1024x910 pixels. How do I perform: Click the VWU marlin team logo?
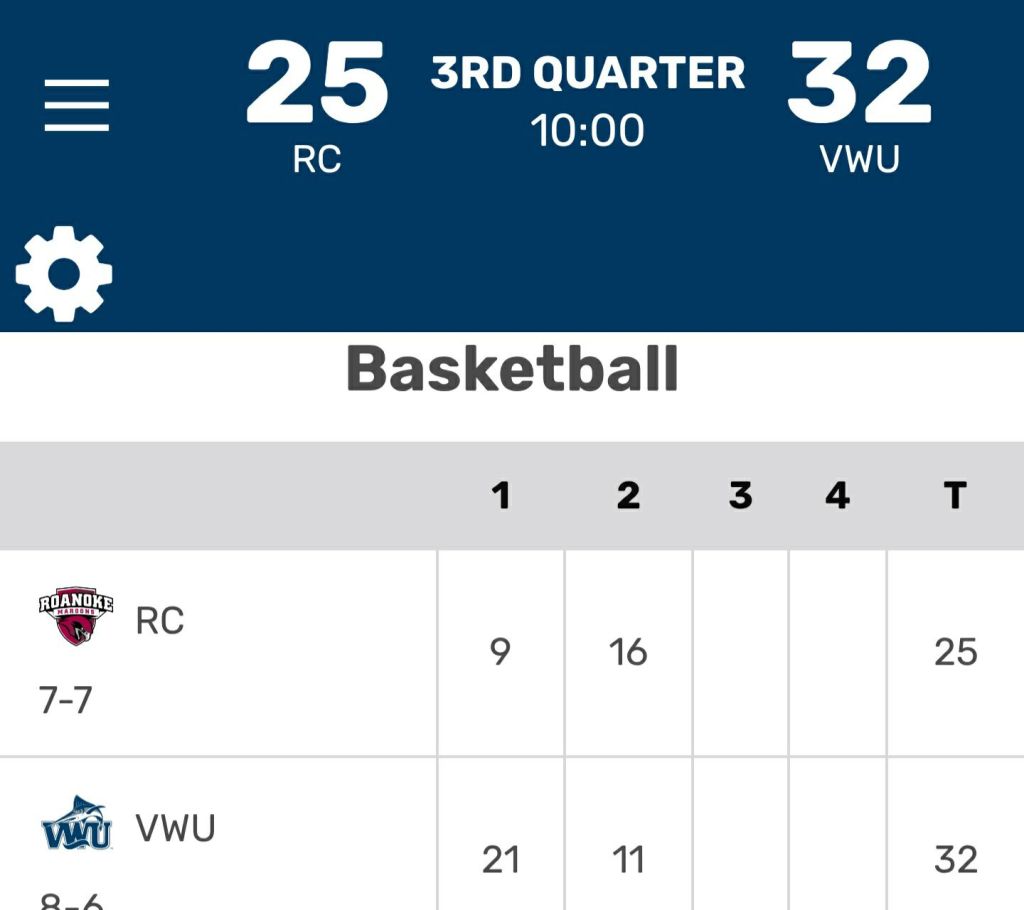(x=76, y=824)
